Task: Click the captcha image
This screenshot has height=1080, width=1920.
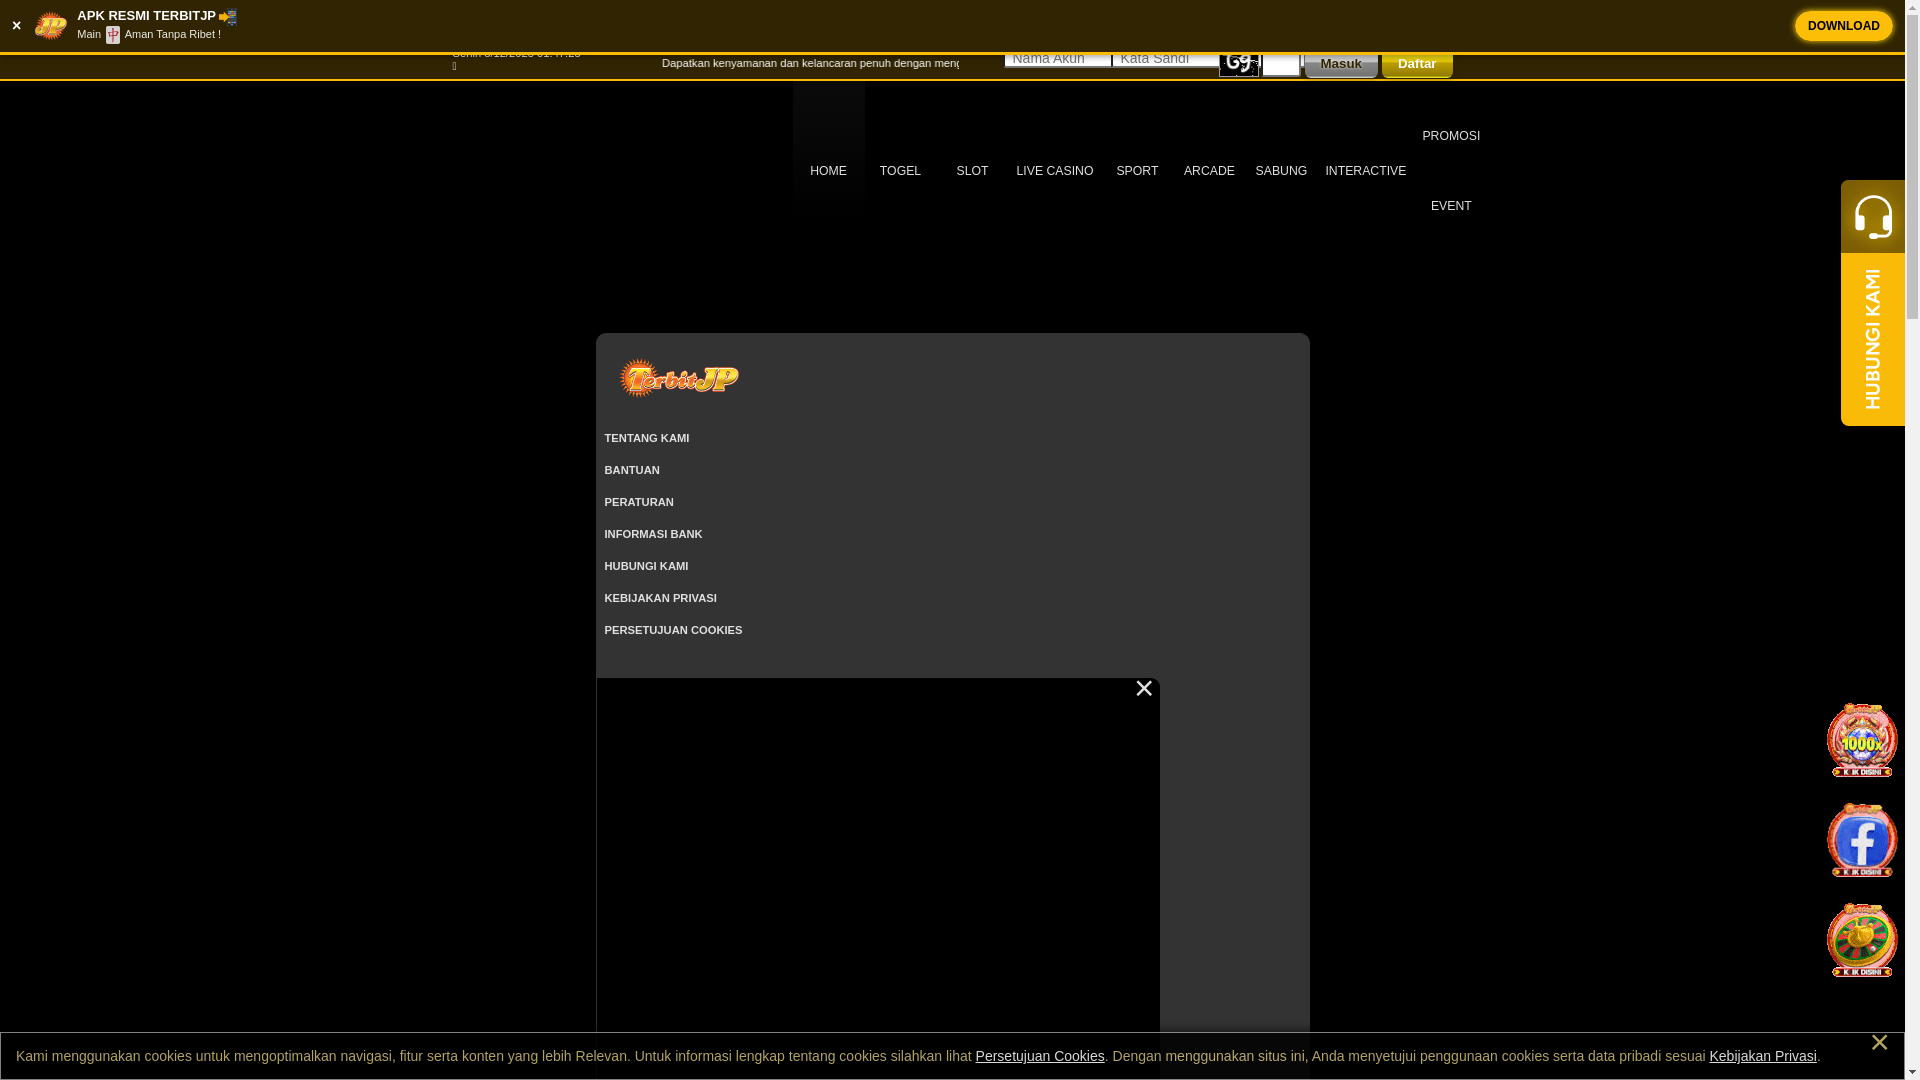Action: pyautogui.click(x=1239, y=64)
